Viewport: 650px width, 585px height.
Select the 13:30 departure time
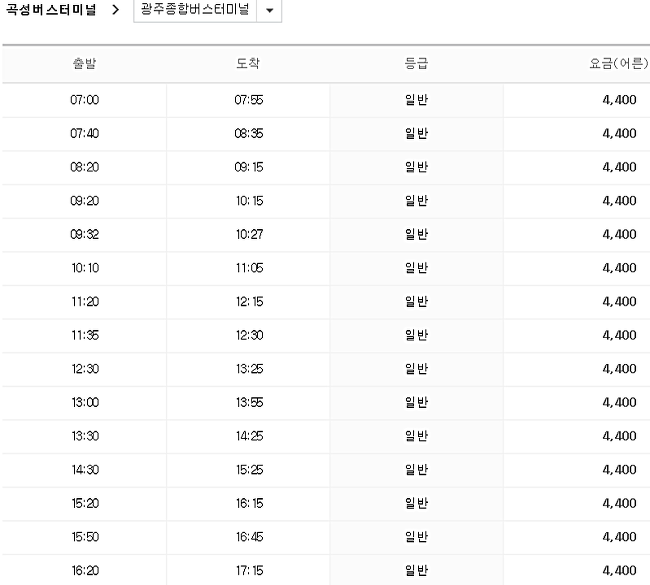coord(85,436)
